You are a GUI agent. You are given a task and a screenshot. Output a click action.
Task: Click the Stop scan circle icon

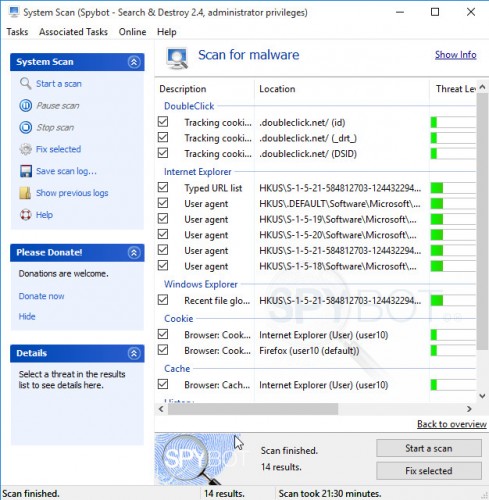(26, 127)
